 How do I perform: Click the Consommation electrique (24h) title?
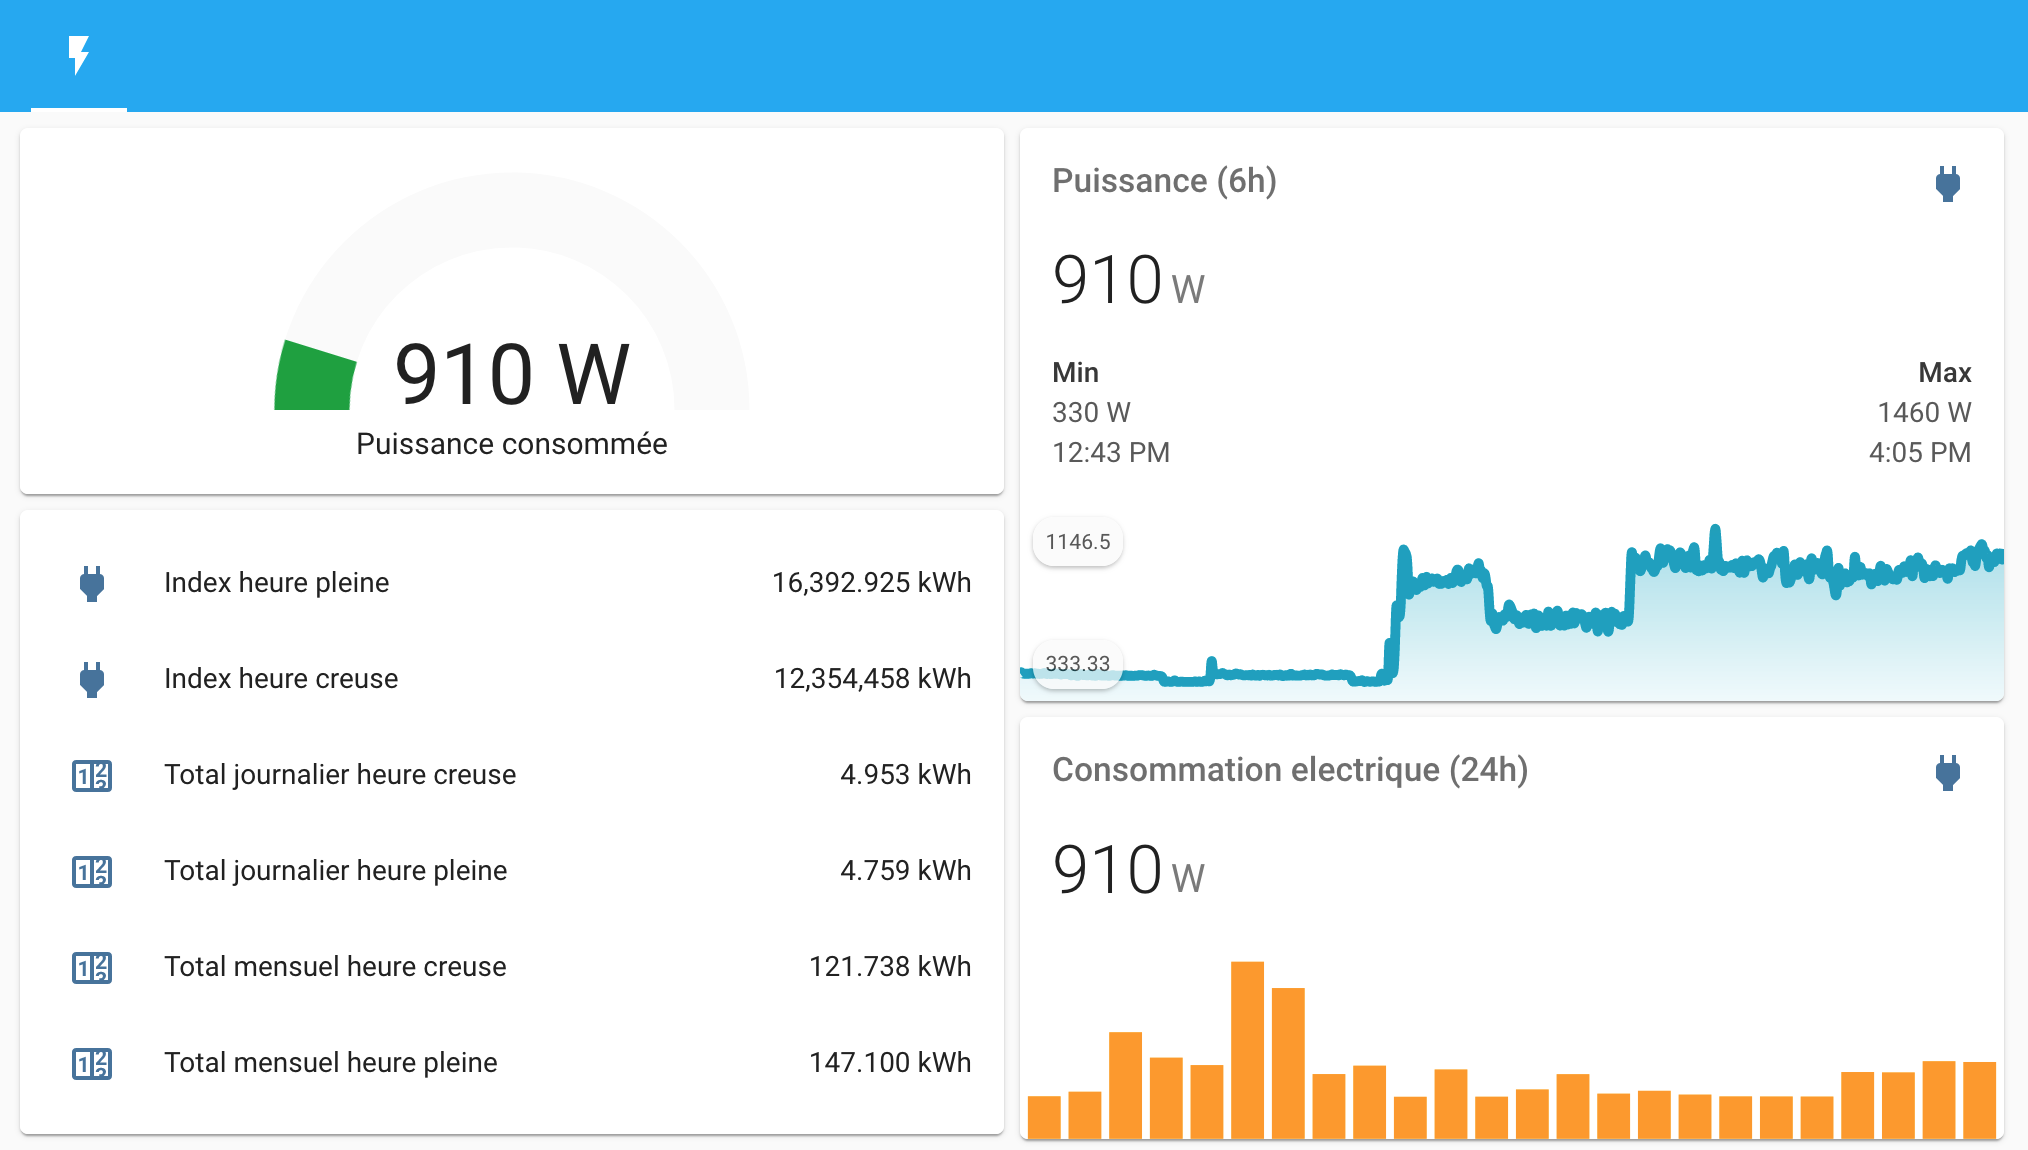pyautogui.click(x=1290, y=770)
